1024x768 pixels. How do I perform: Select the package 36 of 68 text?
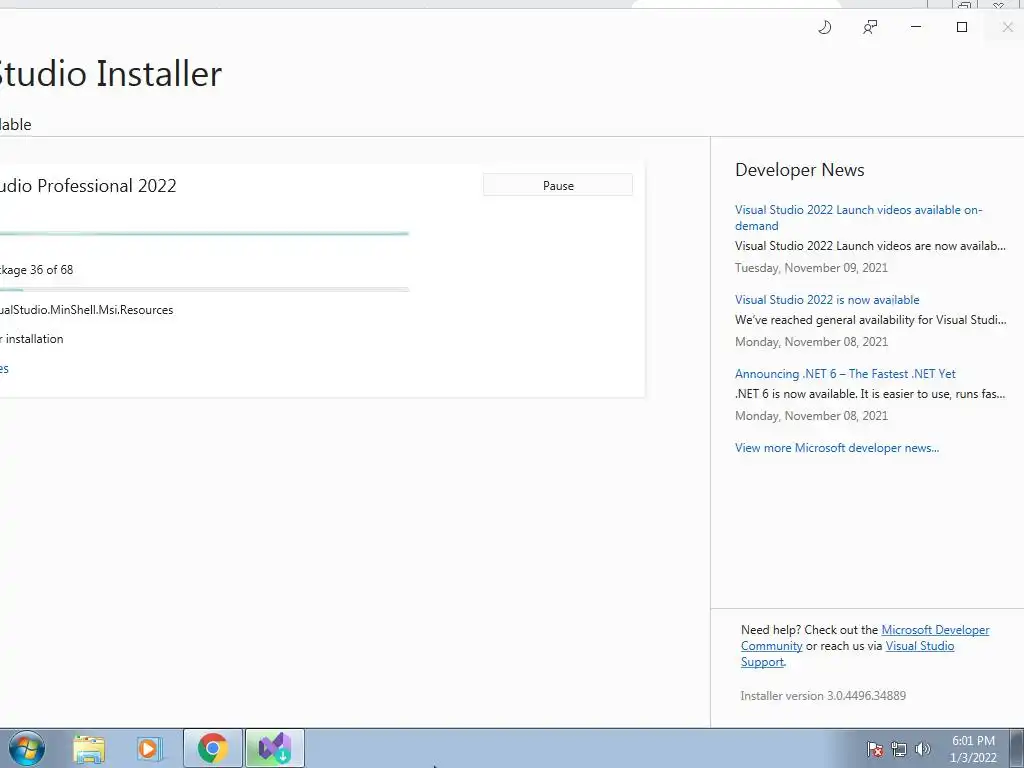click(x=37, y=270)
